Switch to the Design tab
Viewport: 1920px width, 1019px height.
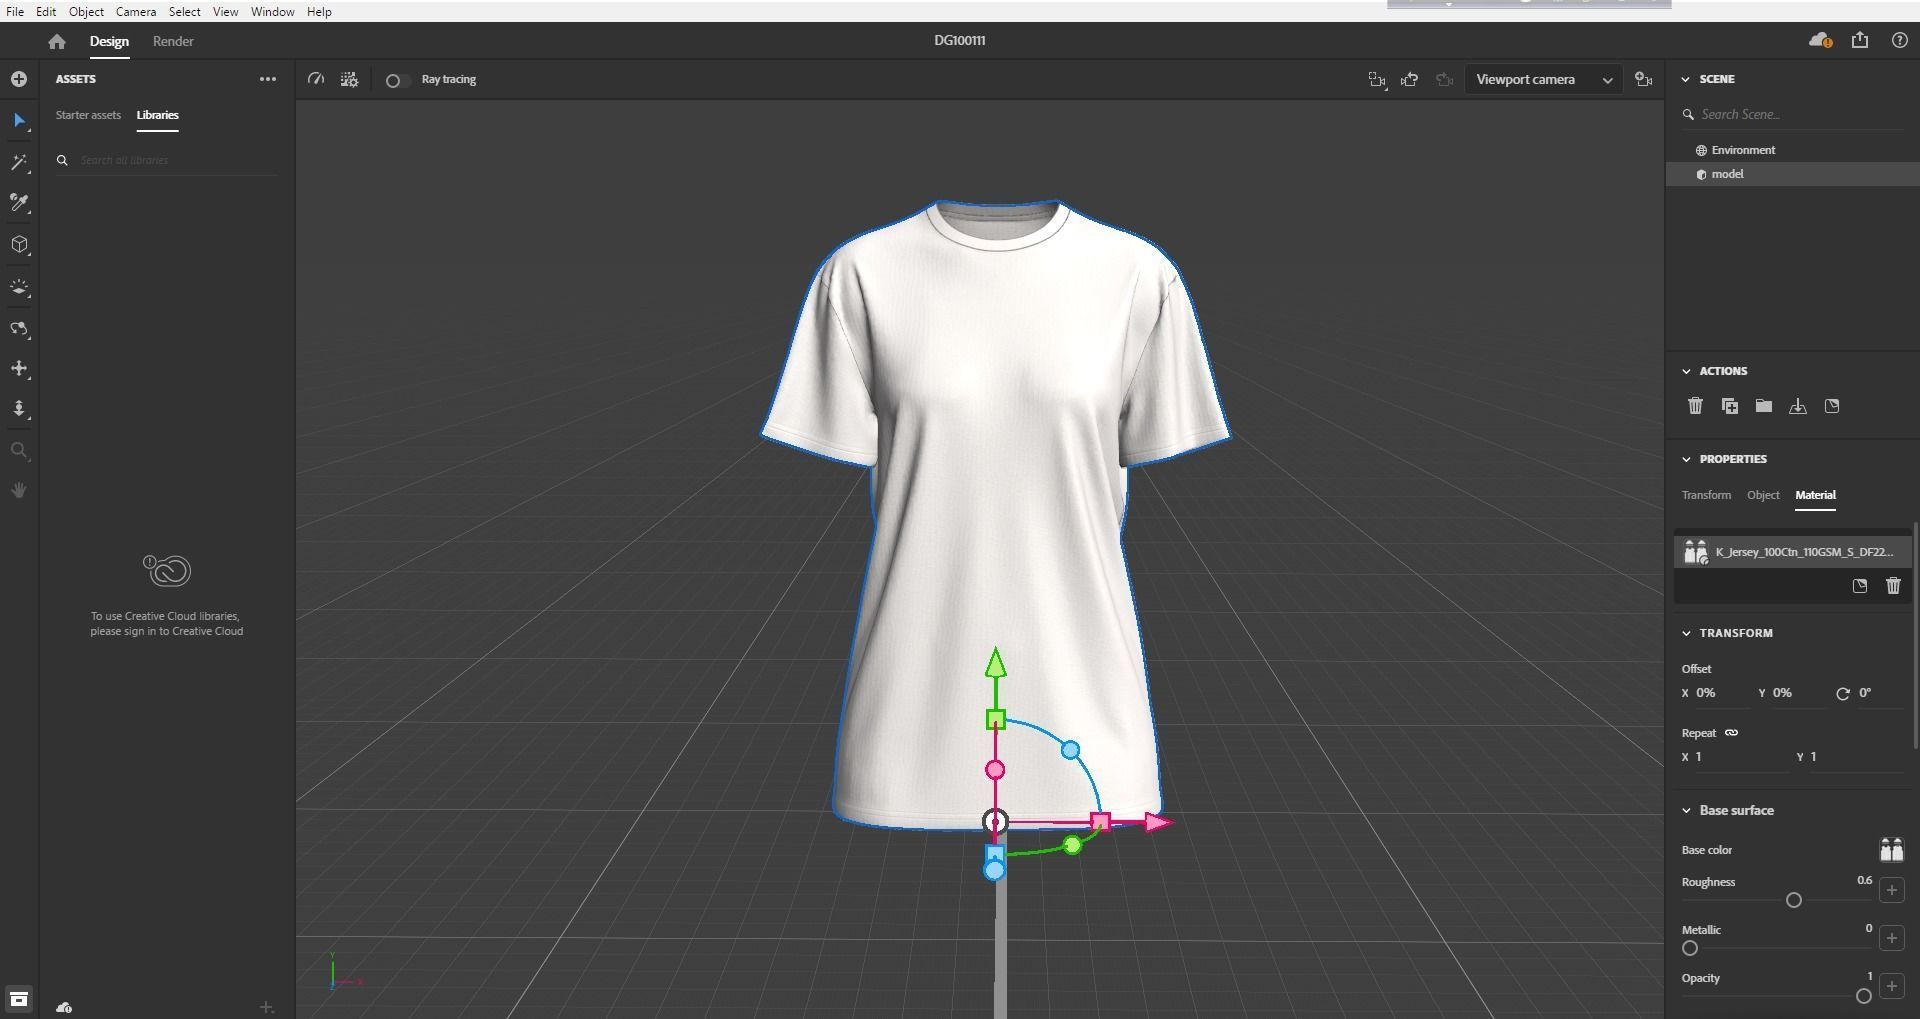[x=109, y=41]
